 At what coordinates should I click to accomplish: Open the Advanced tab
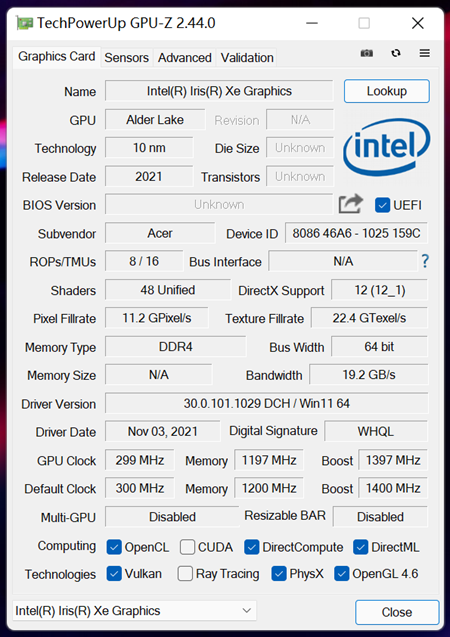185,58
